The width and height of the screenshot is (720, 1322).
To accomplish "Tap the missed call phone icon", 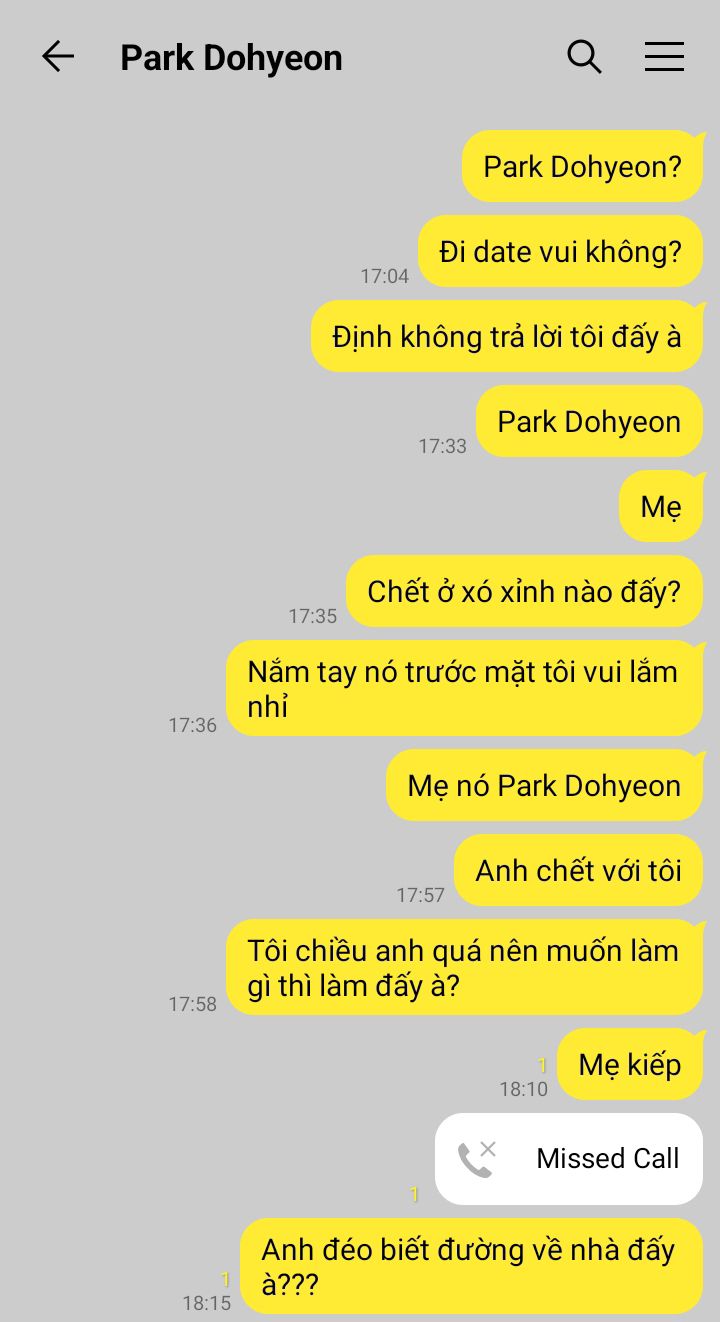I will tap(477, 1158).
